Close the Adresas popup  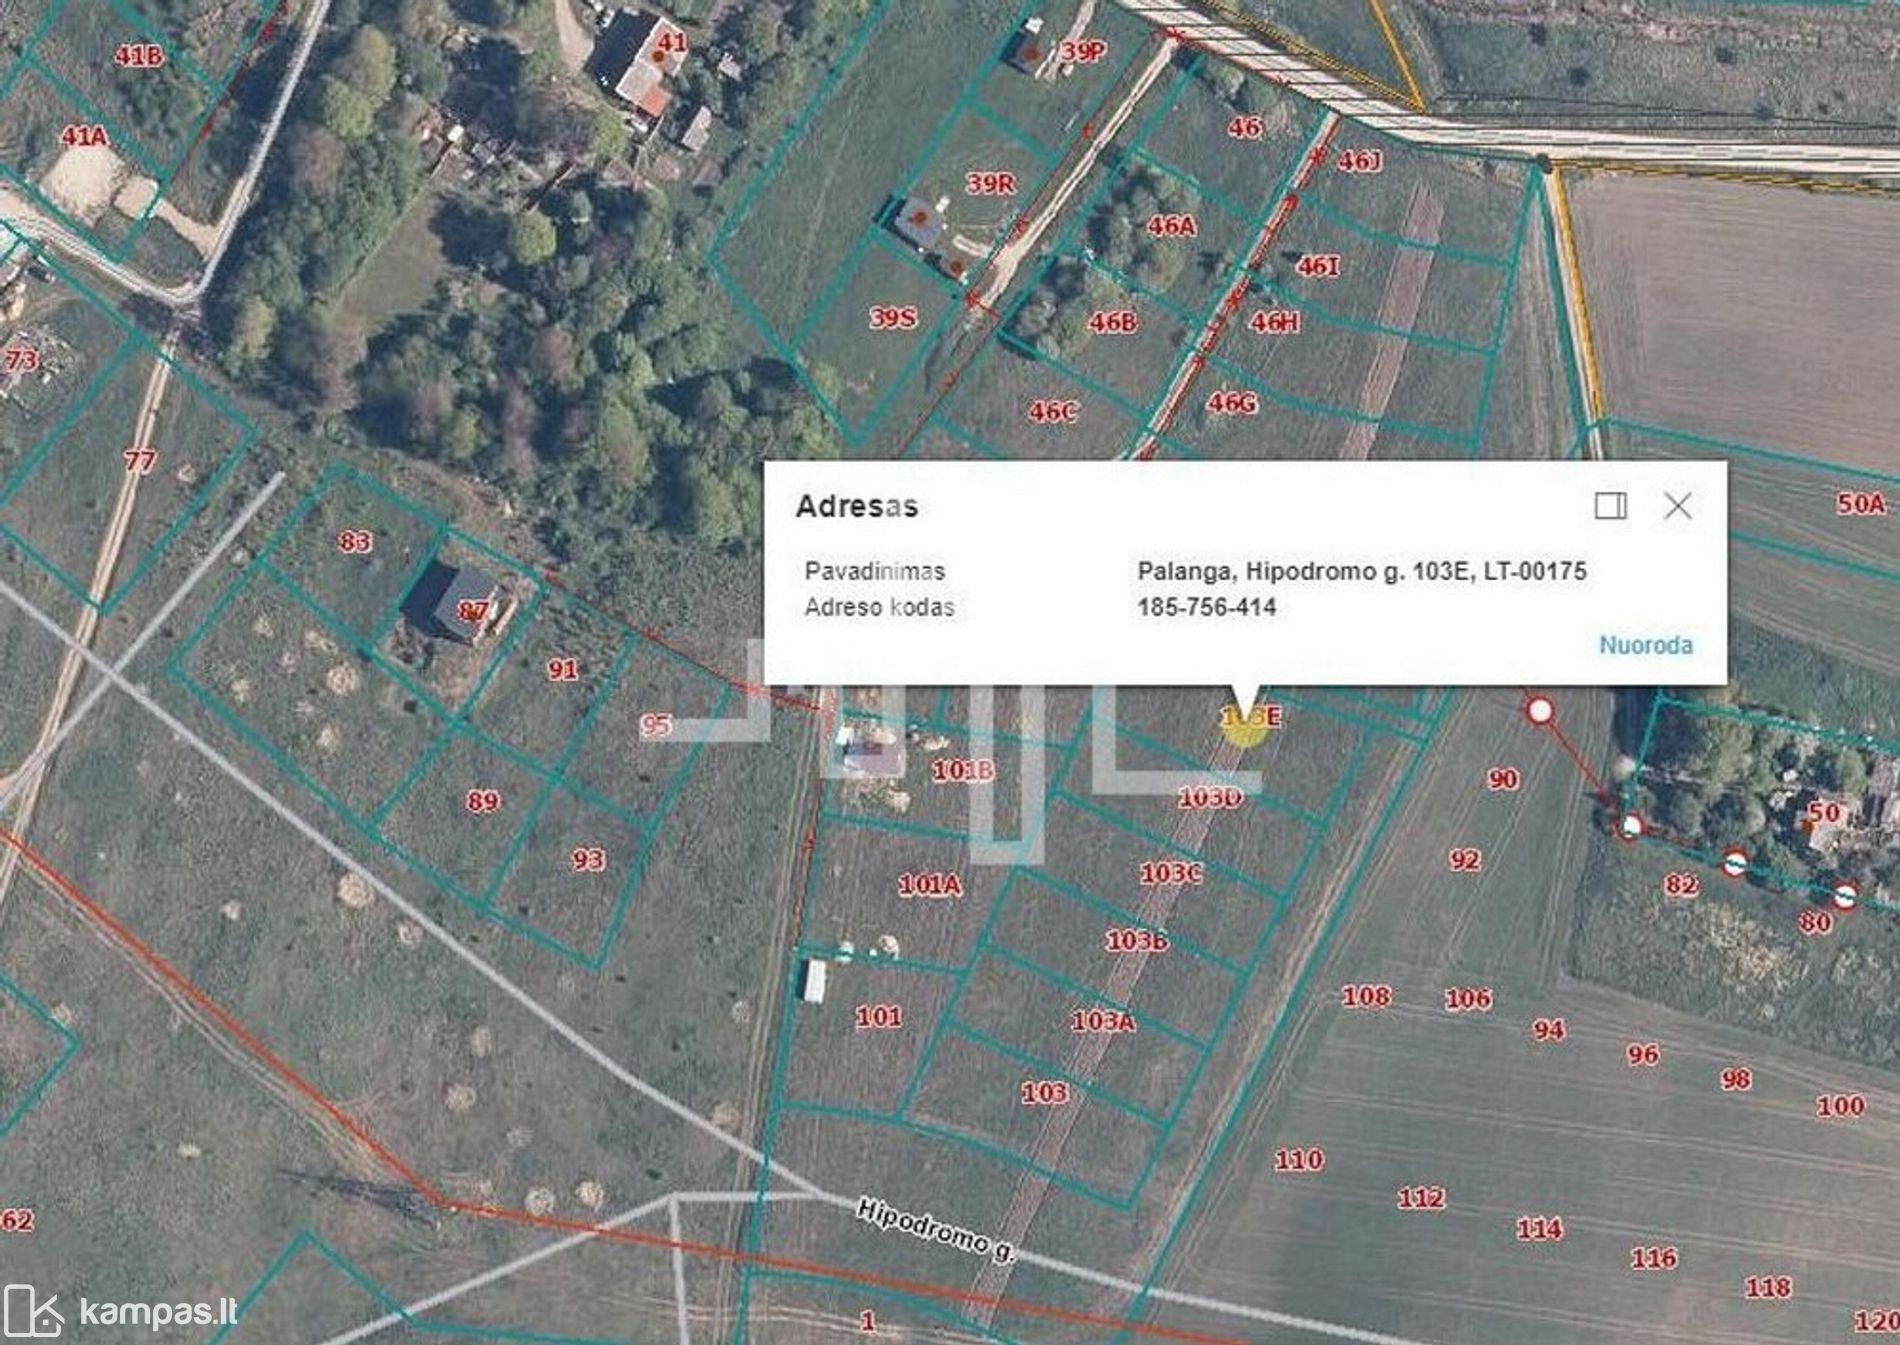[x=1677, y=506]
